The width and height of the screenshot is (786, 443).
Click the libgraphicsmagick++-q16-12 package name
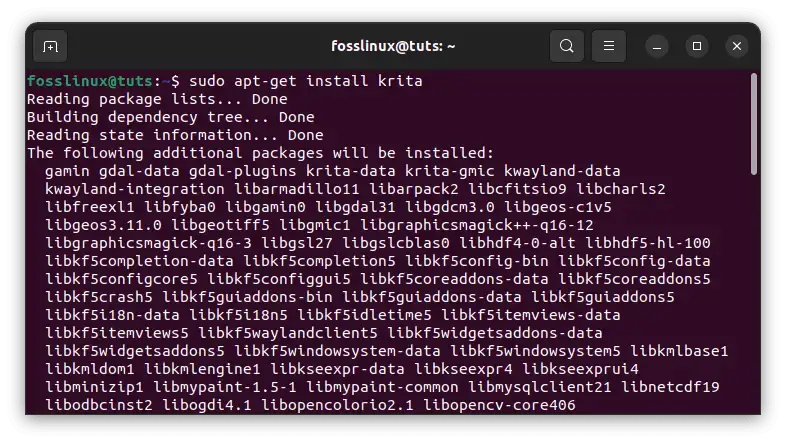(477, 225)
